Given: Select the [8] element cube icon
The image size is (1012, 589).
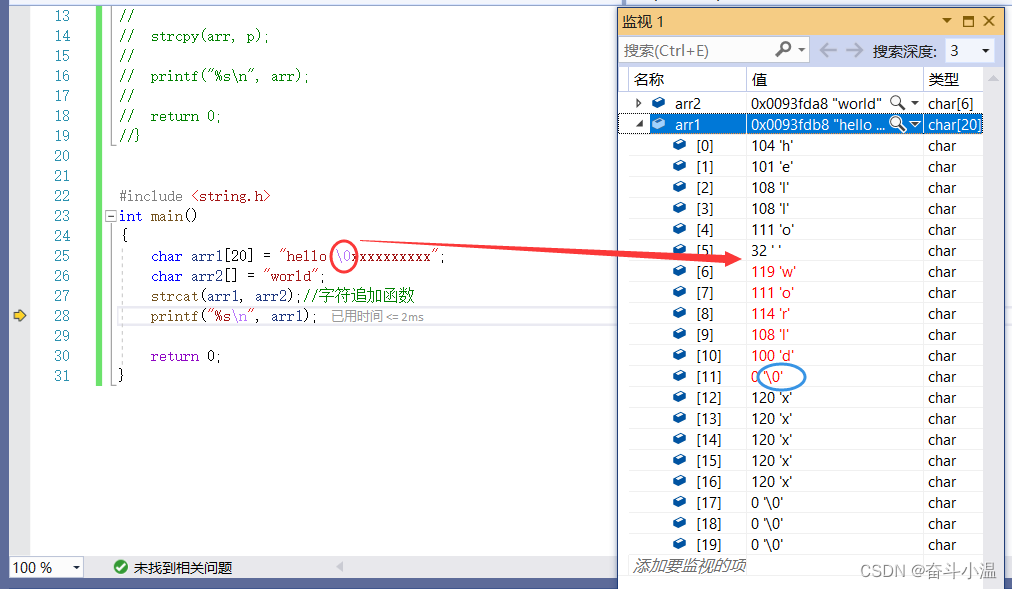Looking at the screenshot, I should [x=680, y=313].
